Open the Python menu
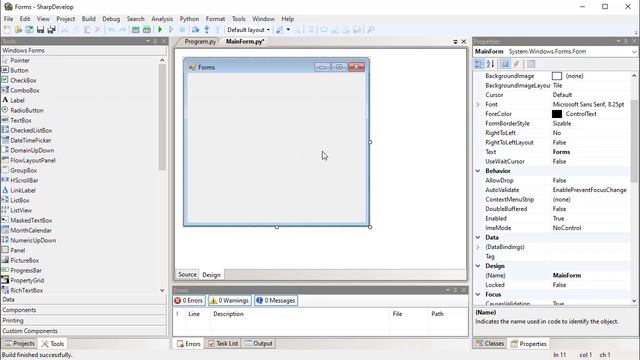This screenshot has width=640, height=360. pos(189,19)
